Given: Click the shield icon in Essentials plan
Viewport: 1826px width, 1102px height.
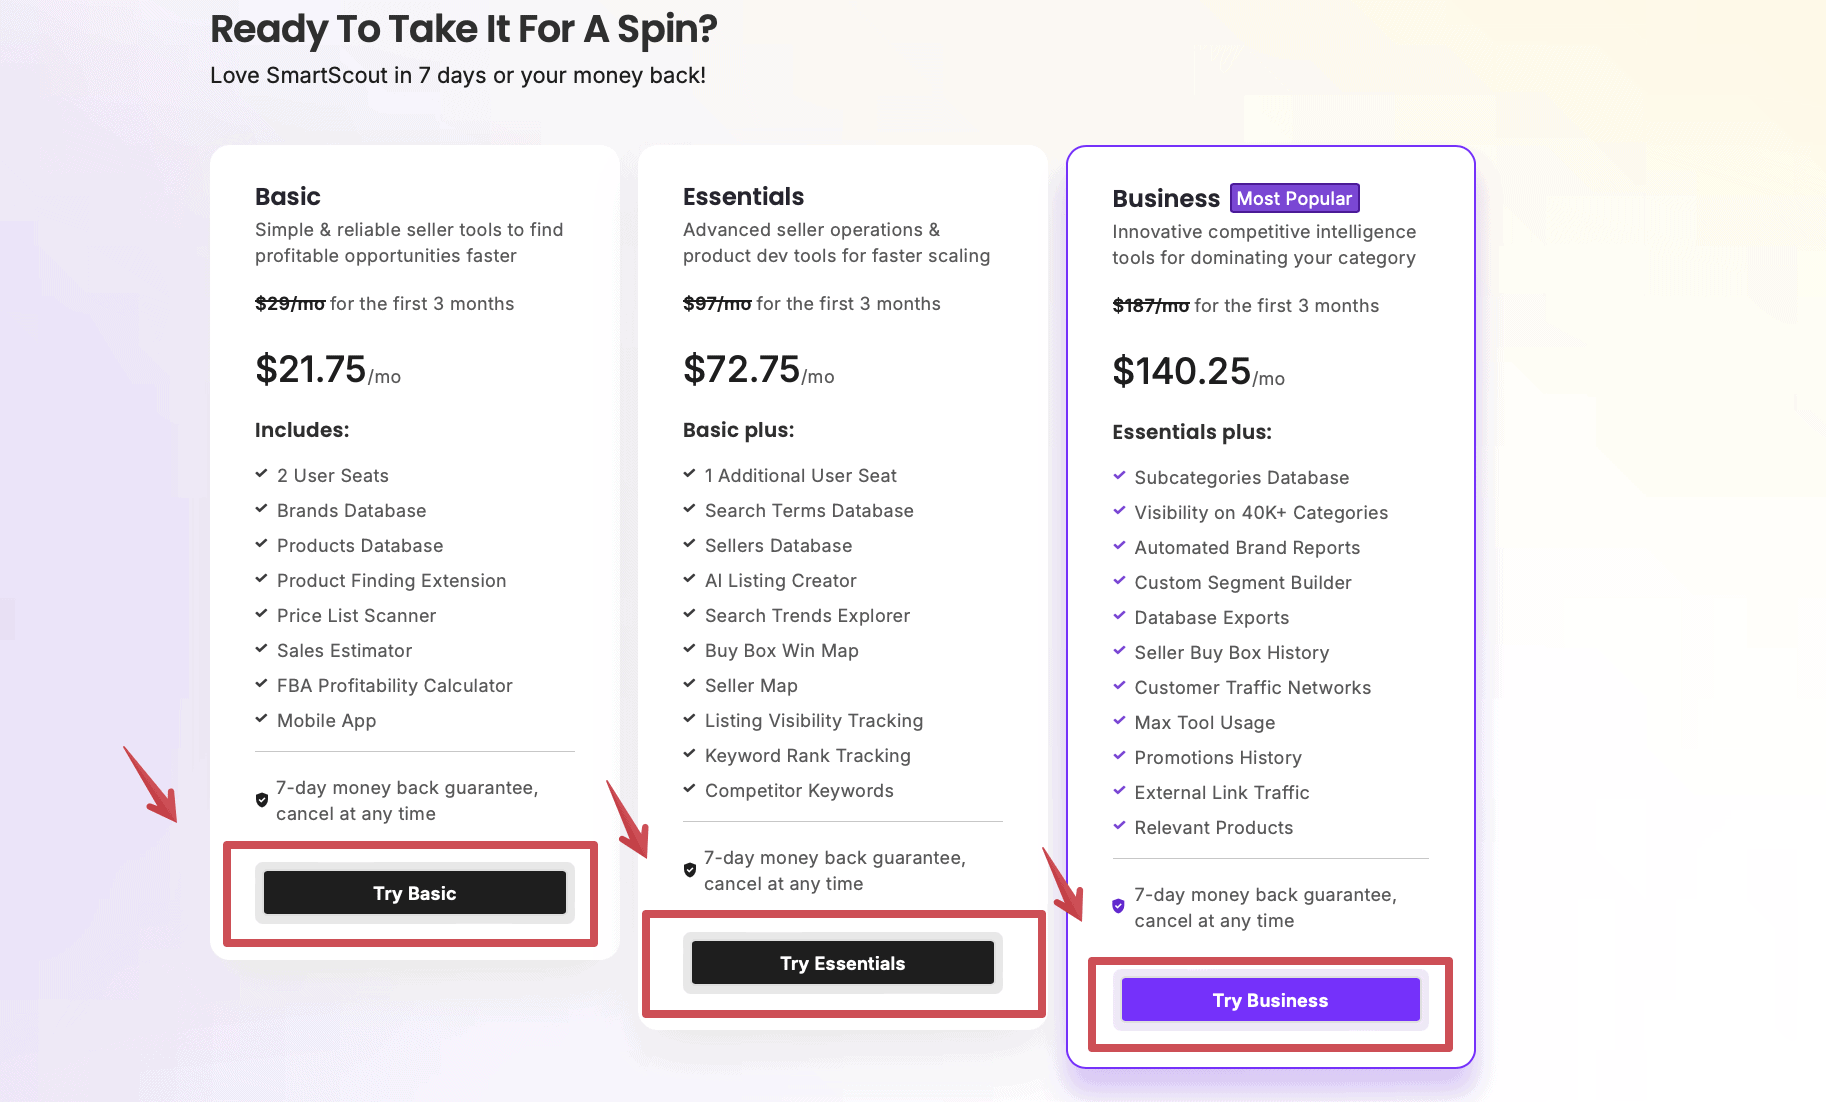Looking at the screenshot, I should [690, 870].
